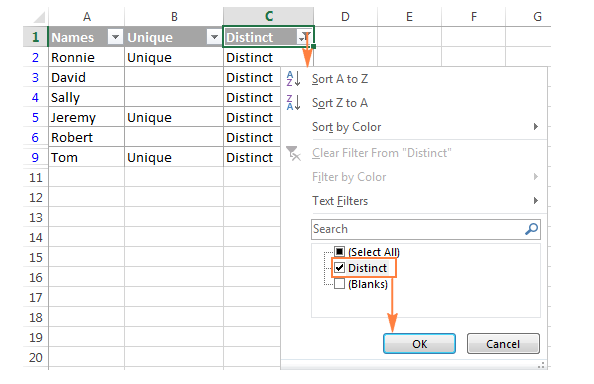Select Clear Filter From "Distinct" entry
The height and width of the screenshot is (384, 594).
[414, 153]
